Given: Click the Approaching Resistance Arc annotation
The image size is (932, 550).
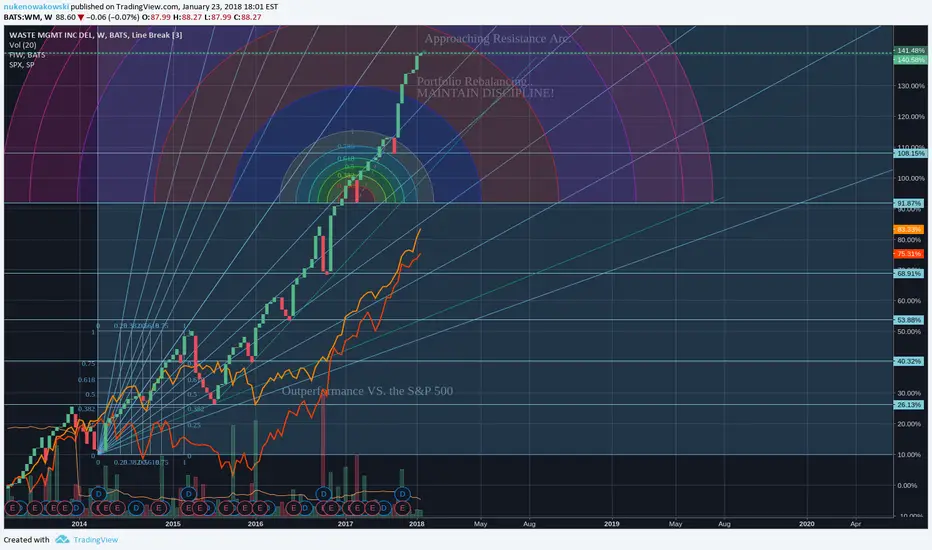Looking at the screenshot, I should click(x=498, y=39).
